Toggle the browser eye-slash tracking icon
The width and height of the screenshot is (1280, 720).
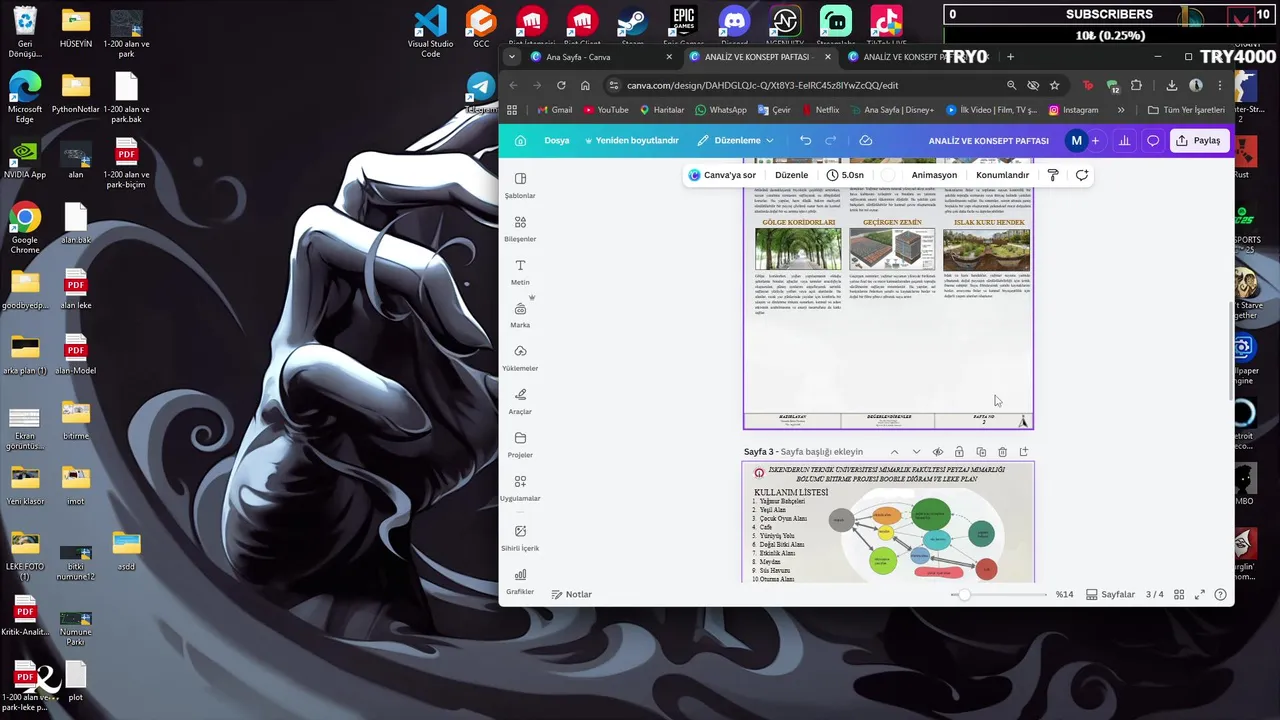[x=1033, y=85]
